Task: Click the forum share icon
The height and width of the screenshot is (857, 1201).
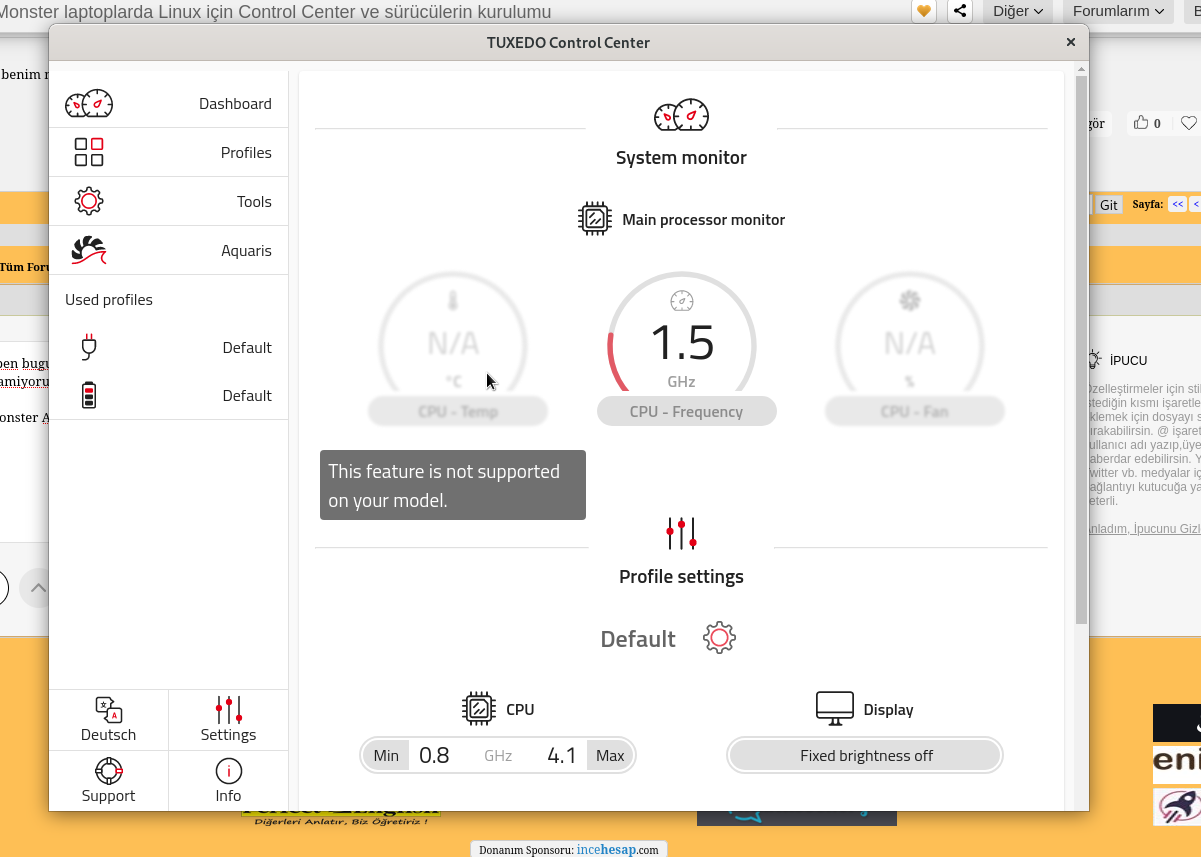Action: [x=960, y=11]
